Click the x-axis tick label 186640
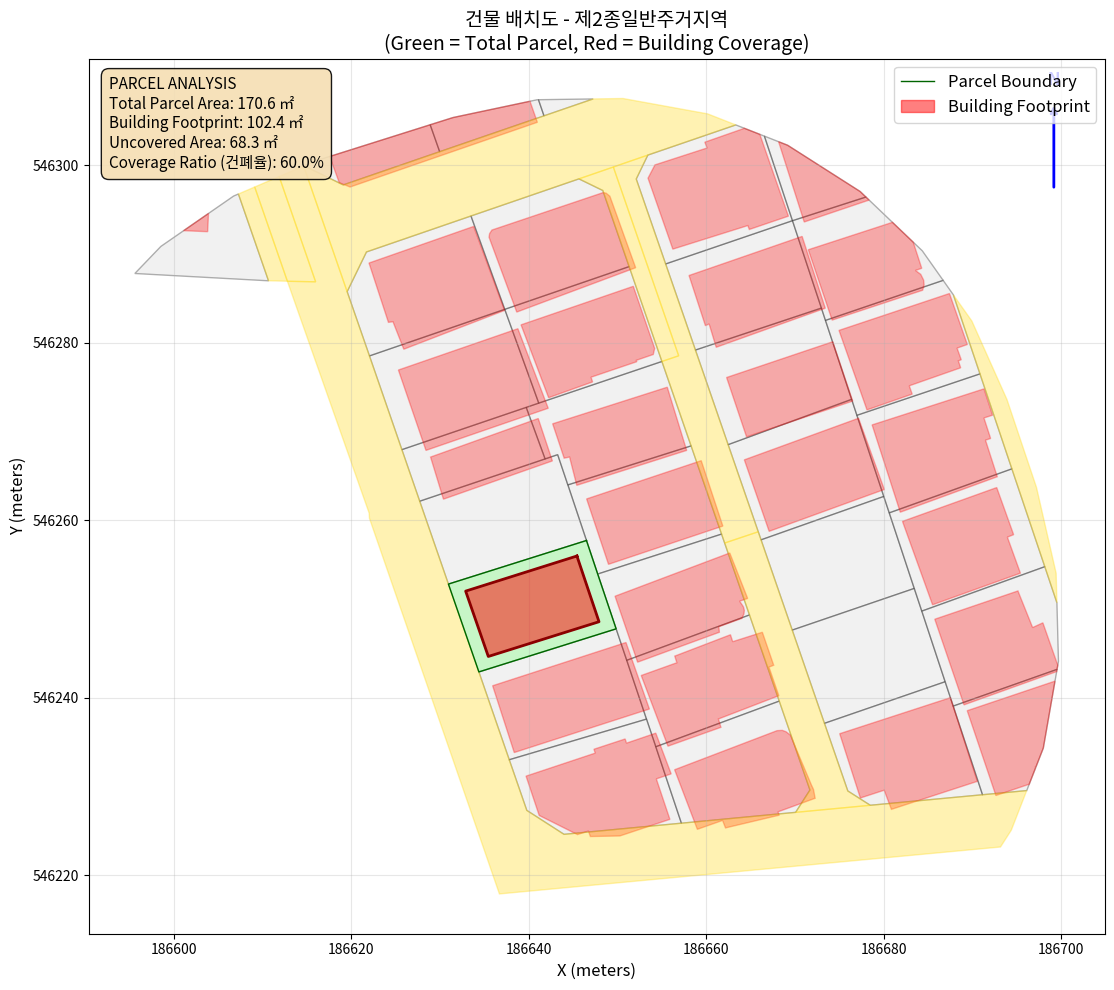The image size is (1114, 990). (528, 947)
